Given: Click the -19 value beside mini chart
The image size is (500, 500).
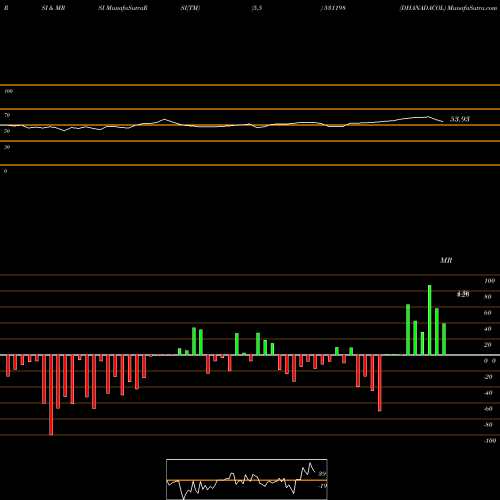Looking at the screenshot, I should coord(322,486).
